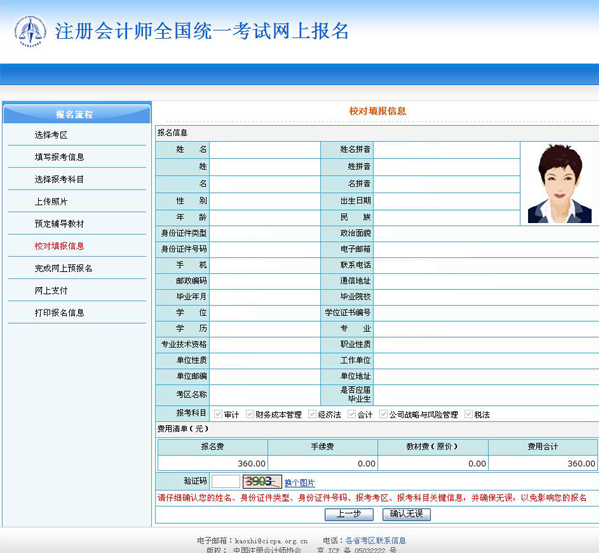Screen dimensions: 600x553
Task: Go to 填写报考信息 step
Action: click(59, 157)
